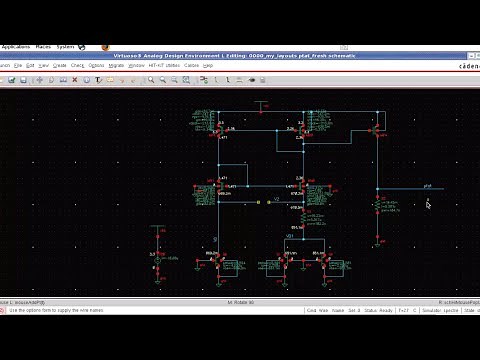Screen dimensions: 480x360
Task: Click the Save floppy disk icon
Action: point(23,80)
